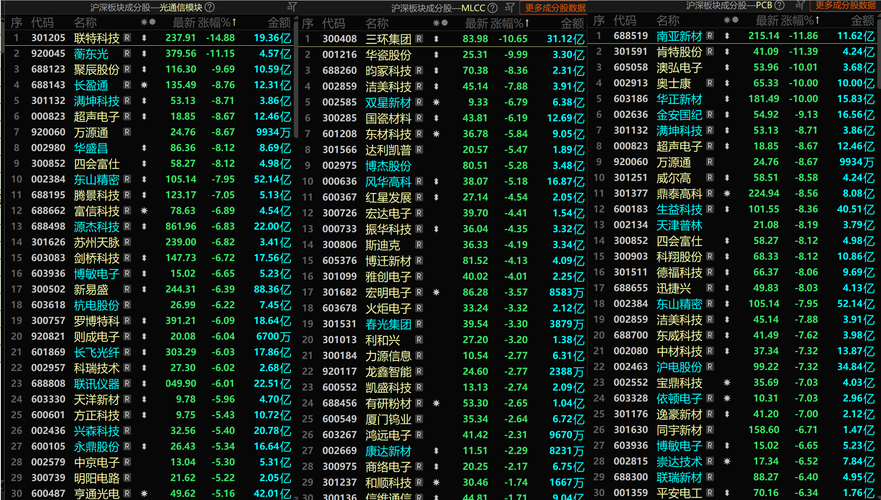Click code 688808 of 联讯仪器
This screenshot has height=500, width=881.
(x=48, y=384)
